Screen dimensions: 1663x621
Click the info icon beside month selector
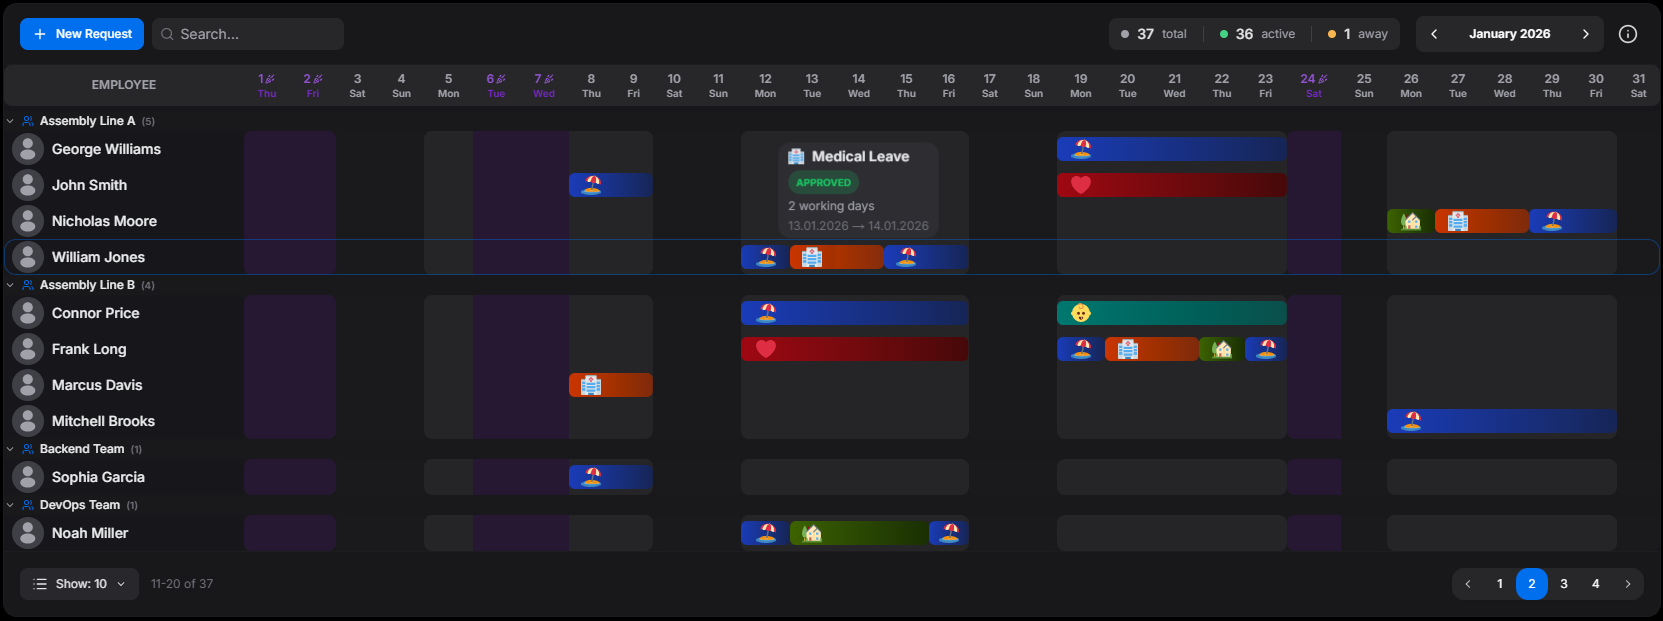point(1628,34)
